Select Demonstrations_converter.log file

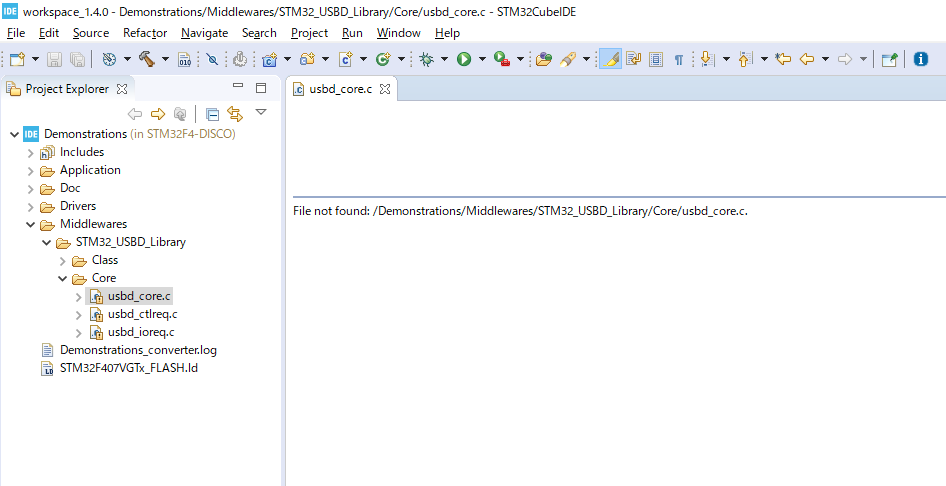(138, 350)
